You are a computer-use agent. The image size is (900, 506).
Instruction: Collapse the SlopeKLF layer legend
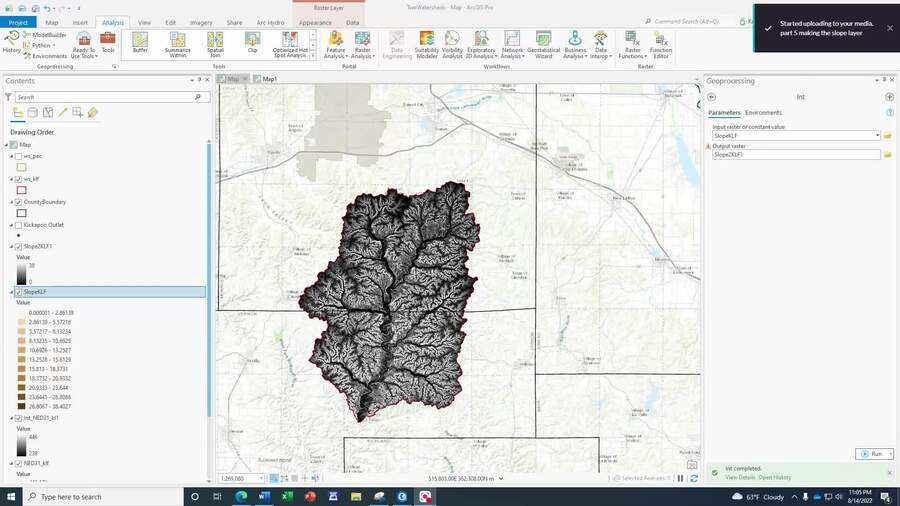(x=11, y=292)
